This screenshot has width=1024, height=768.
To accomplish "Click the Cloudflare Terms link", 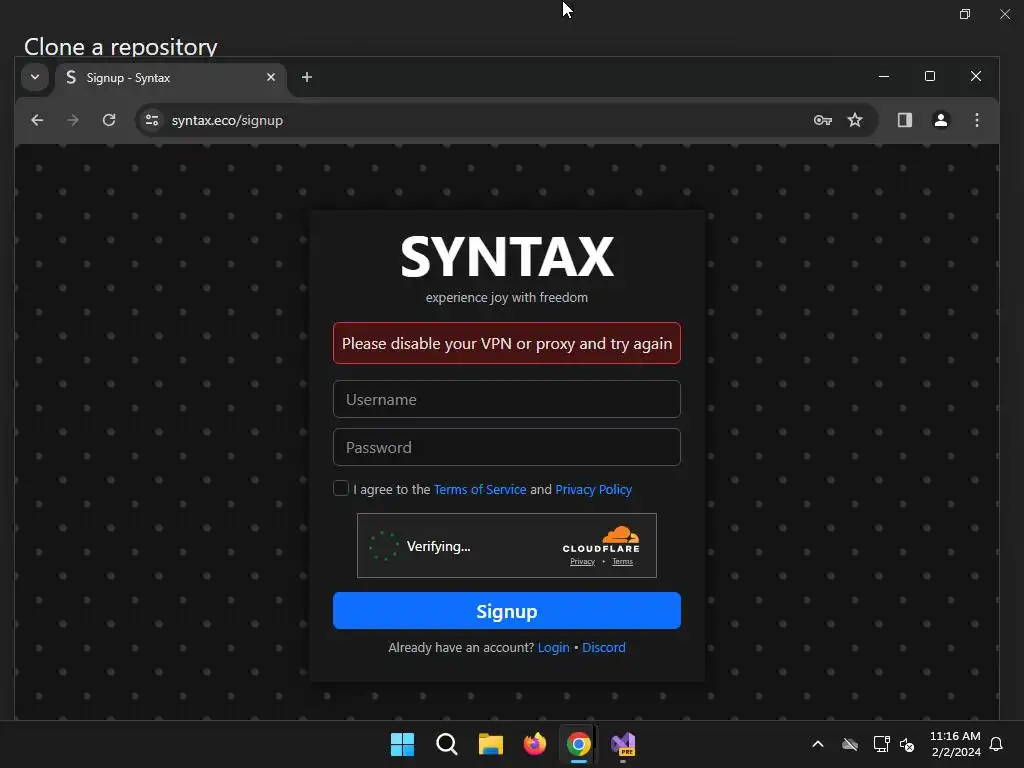I will pos(622,562).
